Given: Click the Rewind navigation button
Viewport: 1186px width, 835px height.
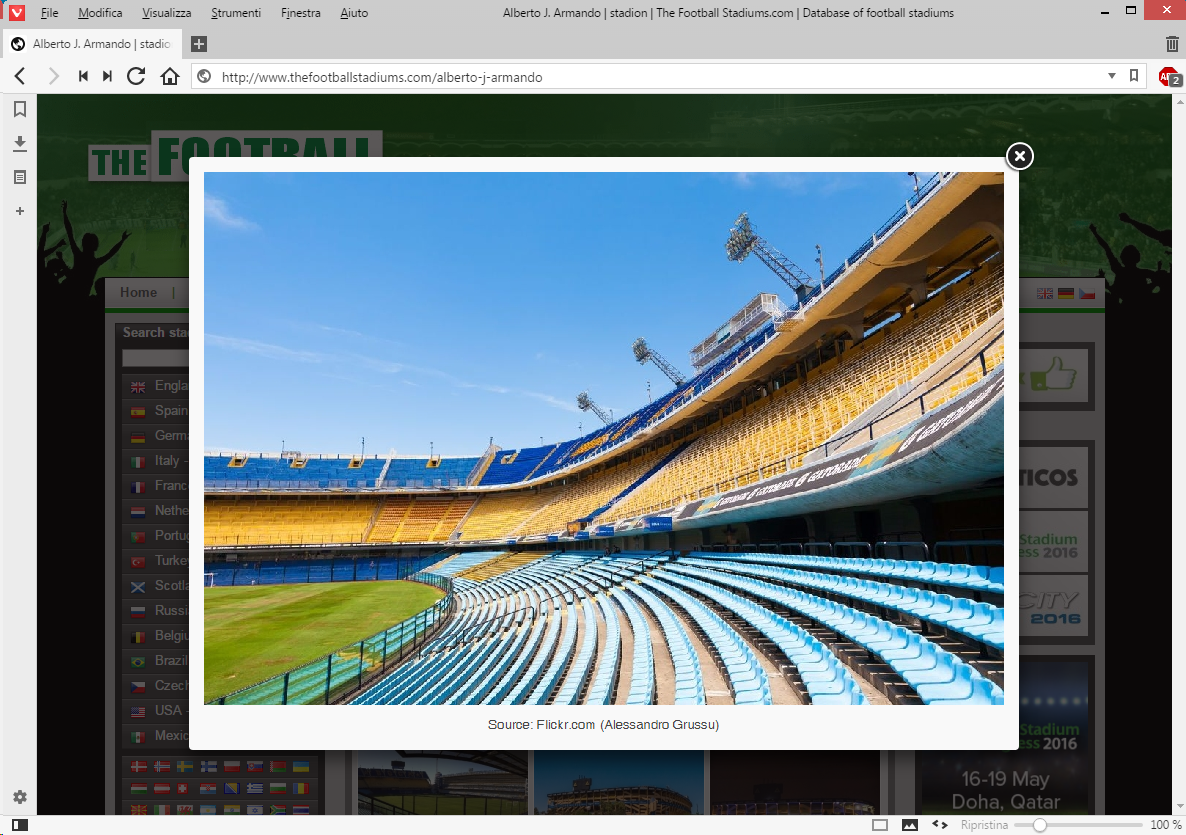Looking at the screenshot, I should pos(83,76).
